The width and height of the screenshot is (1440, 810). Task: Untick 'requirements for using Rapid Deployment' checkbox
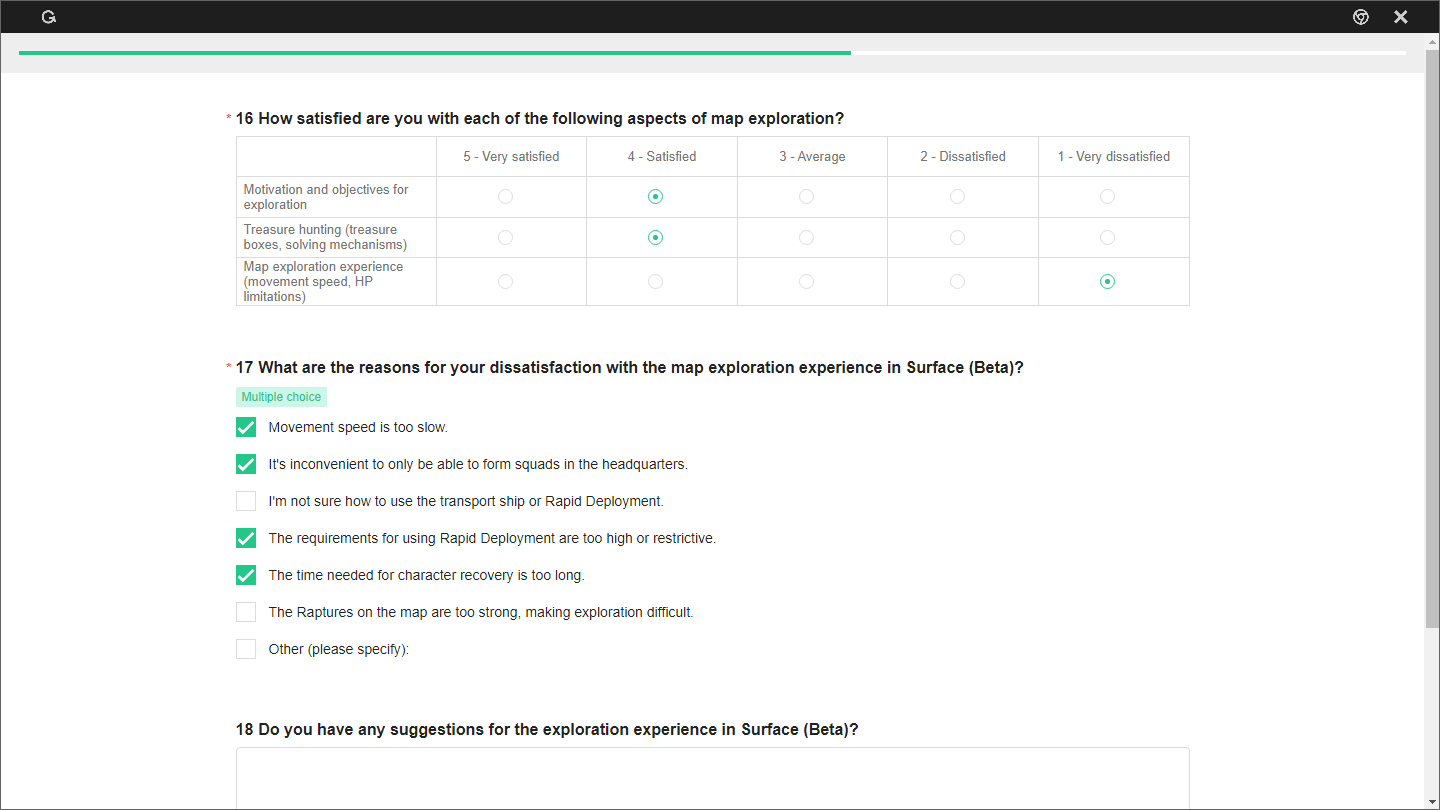tap(246, 538)
